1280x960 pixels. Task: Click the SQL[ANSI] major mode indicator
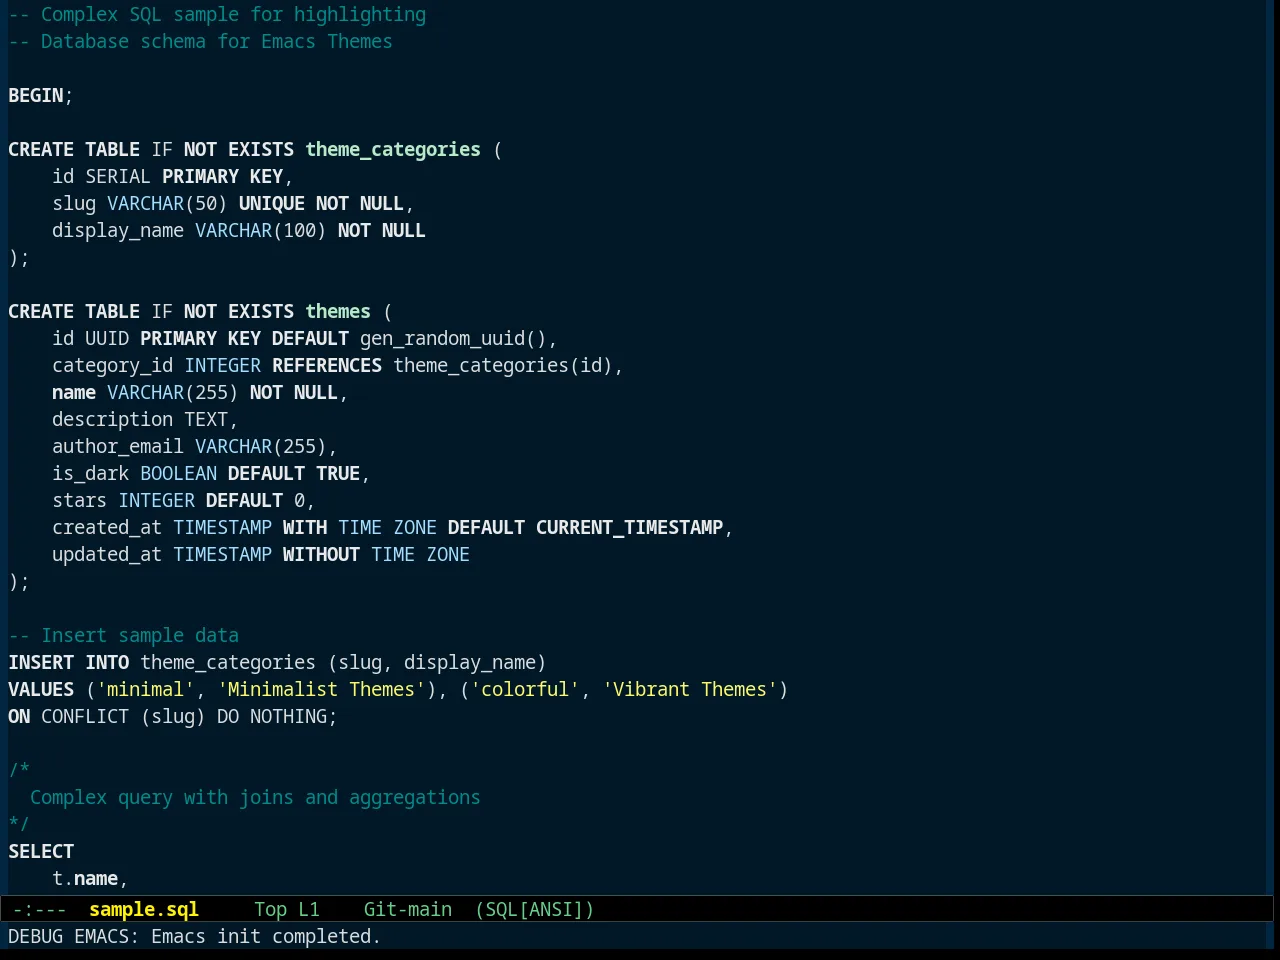pyautogui.click(x=534, y=909)
